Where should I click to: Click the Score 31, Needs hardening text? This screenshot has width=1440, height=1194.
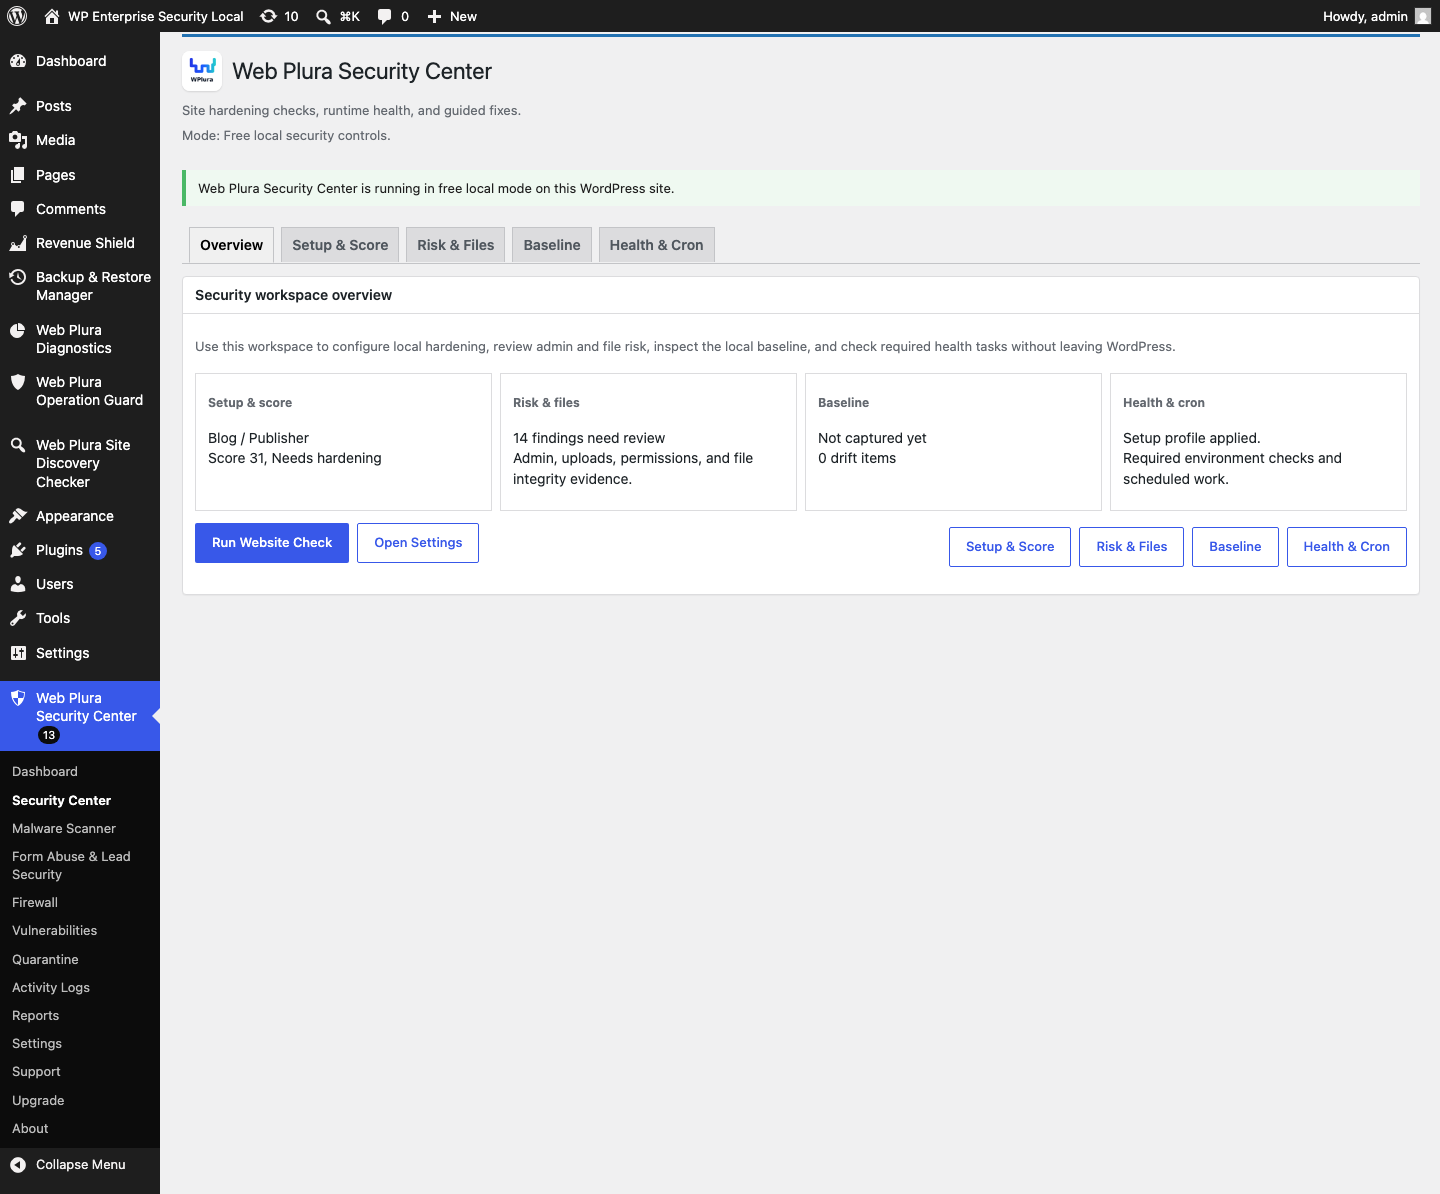(x=295, y=458)
